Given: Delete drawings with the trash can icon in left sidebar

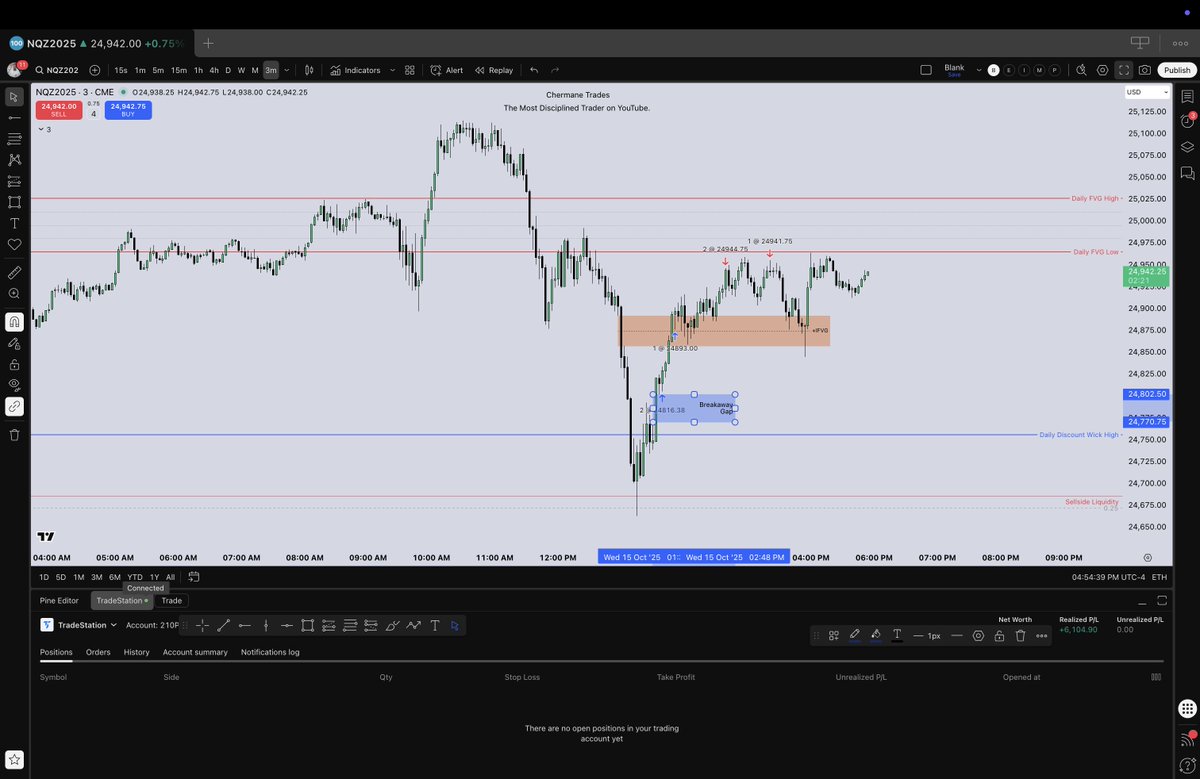Looking at the screenshot, I should point(14,435).
